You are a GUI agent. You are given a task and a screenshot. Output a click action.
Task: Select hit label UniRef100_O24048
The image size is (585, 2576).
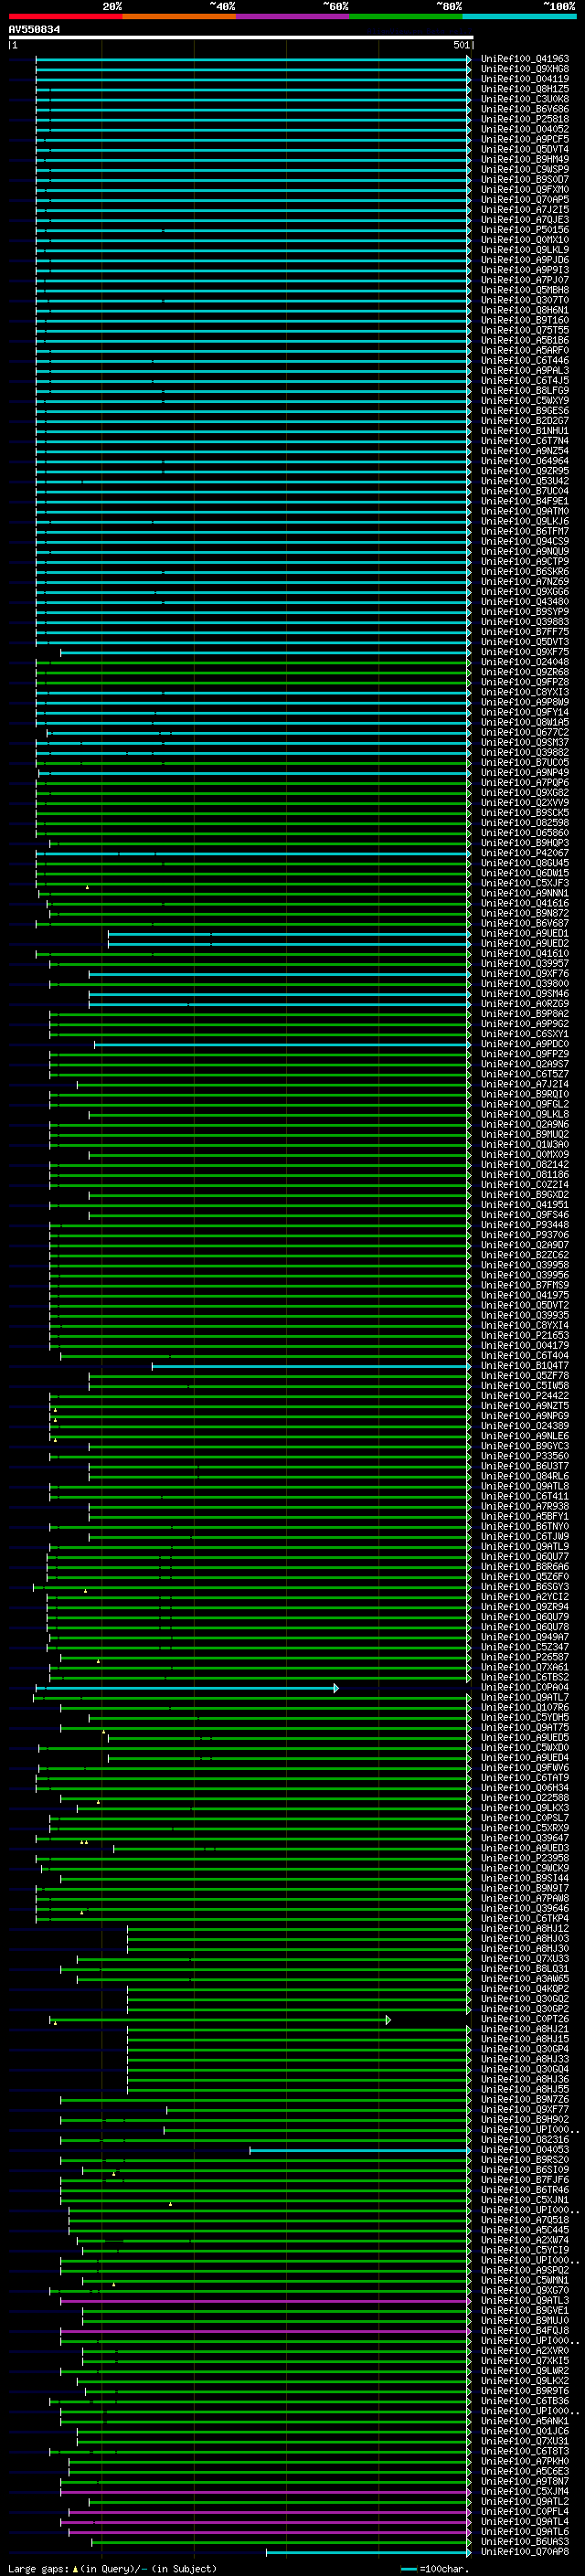coord(525,662)
